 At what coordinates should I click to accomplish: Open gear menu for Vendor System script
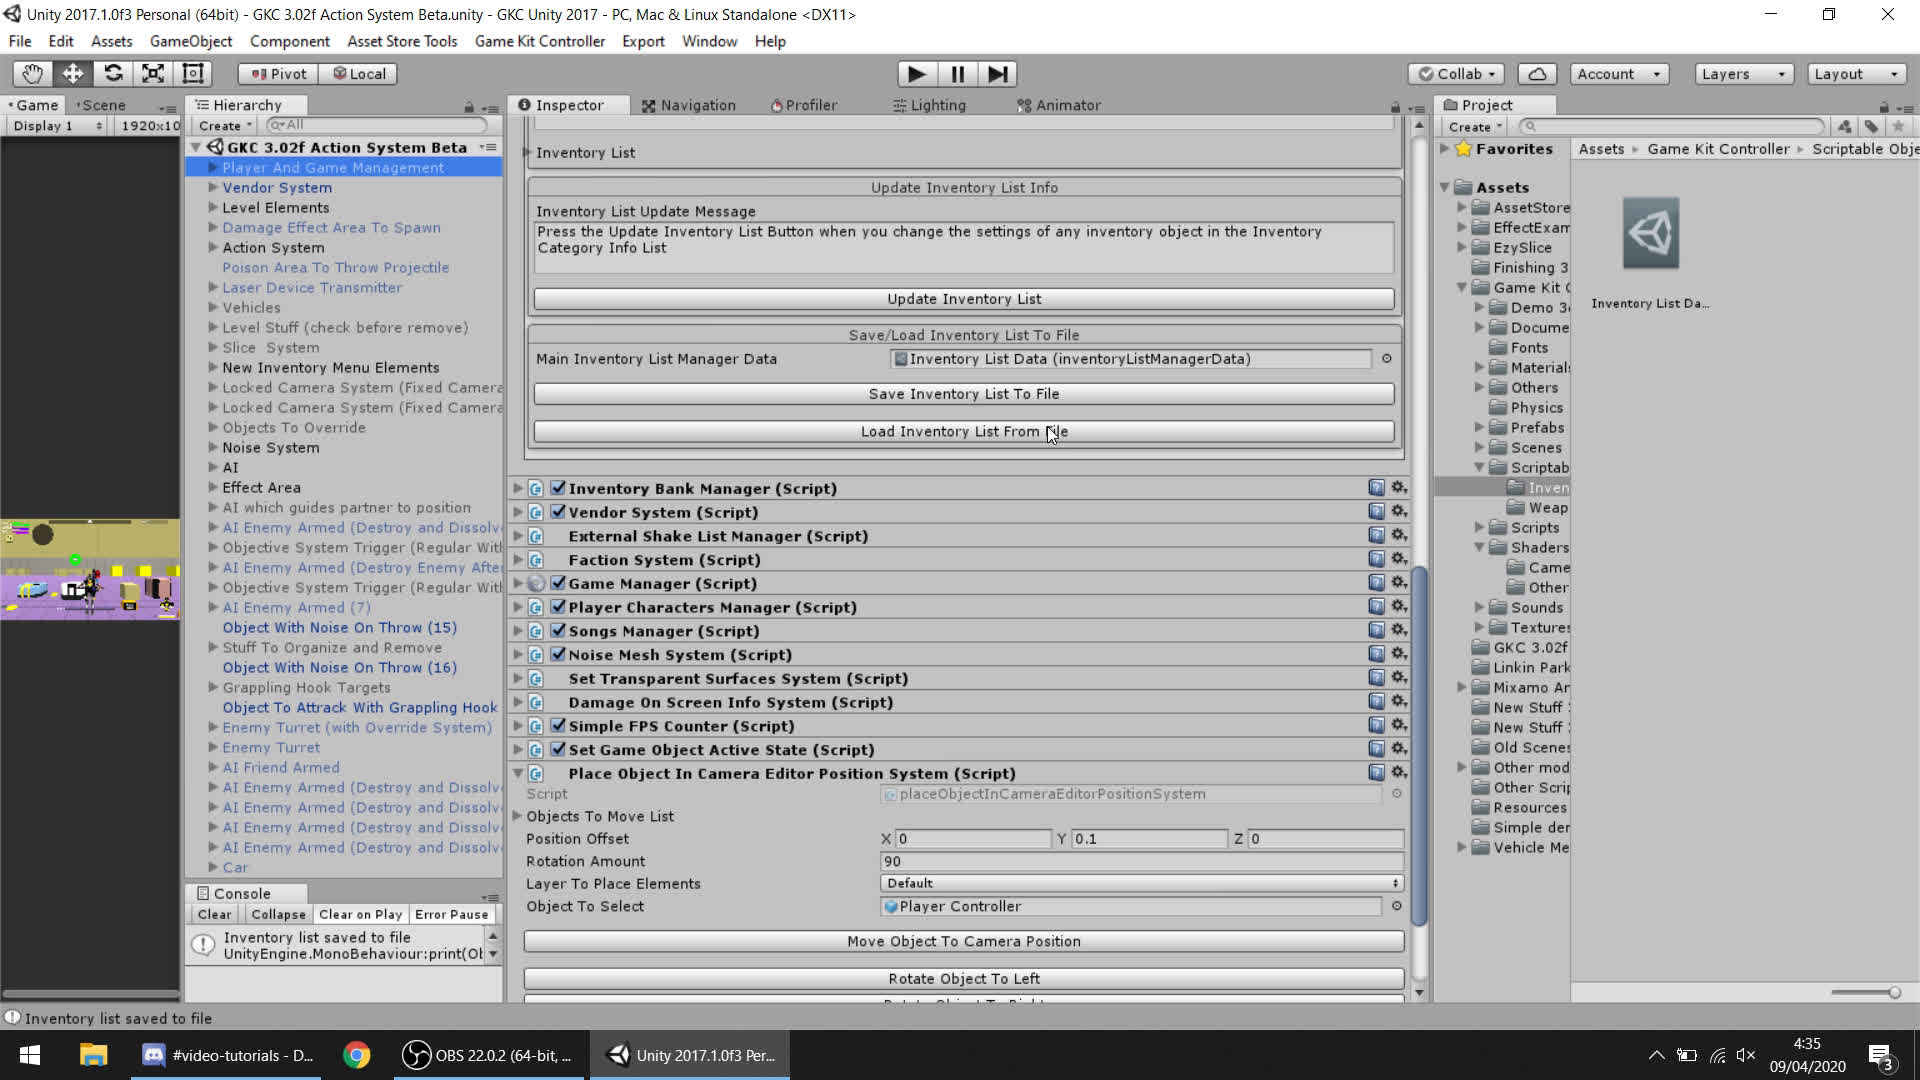(x=1399, y=511)
